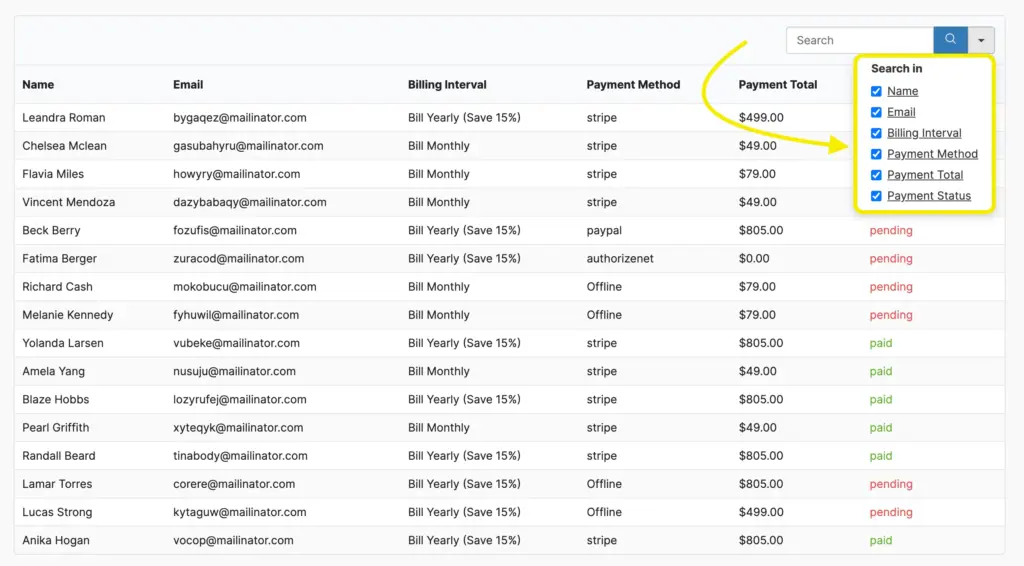Click email dazybabaqy@mailinator.com
This screenshot has width=1024, height=566.
coord(249,202)
